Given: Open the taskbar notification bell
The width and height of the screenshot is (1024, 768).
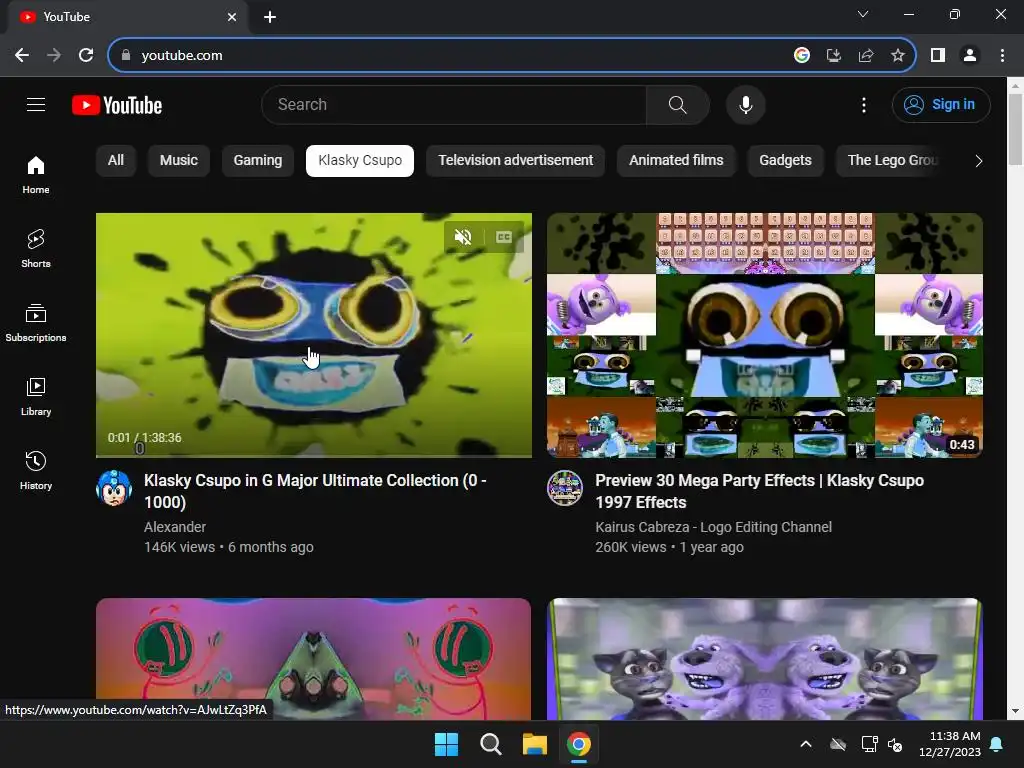Looking at the screenshot, I should pos(997,744).
